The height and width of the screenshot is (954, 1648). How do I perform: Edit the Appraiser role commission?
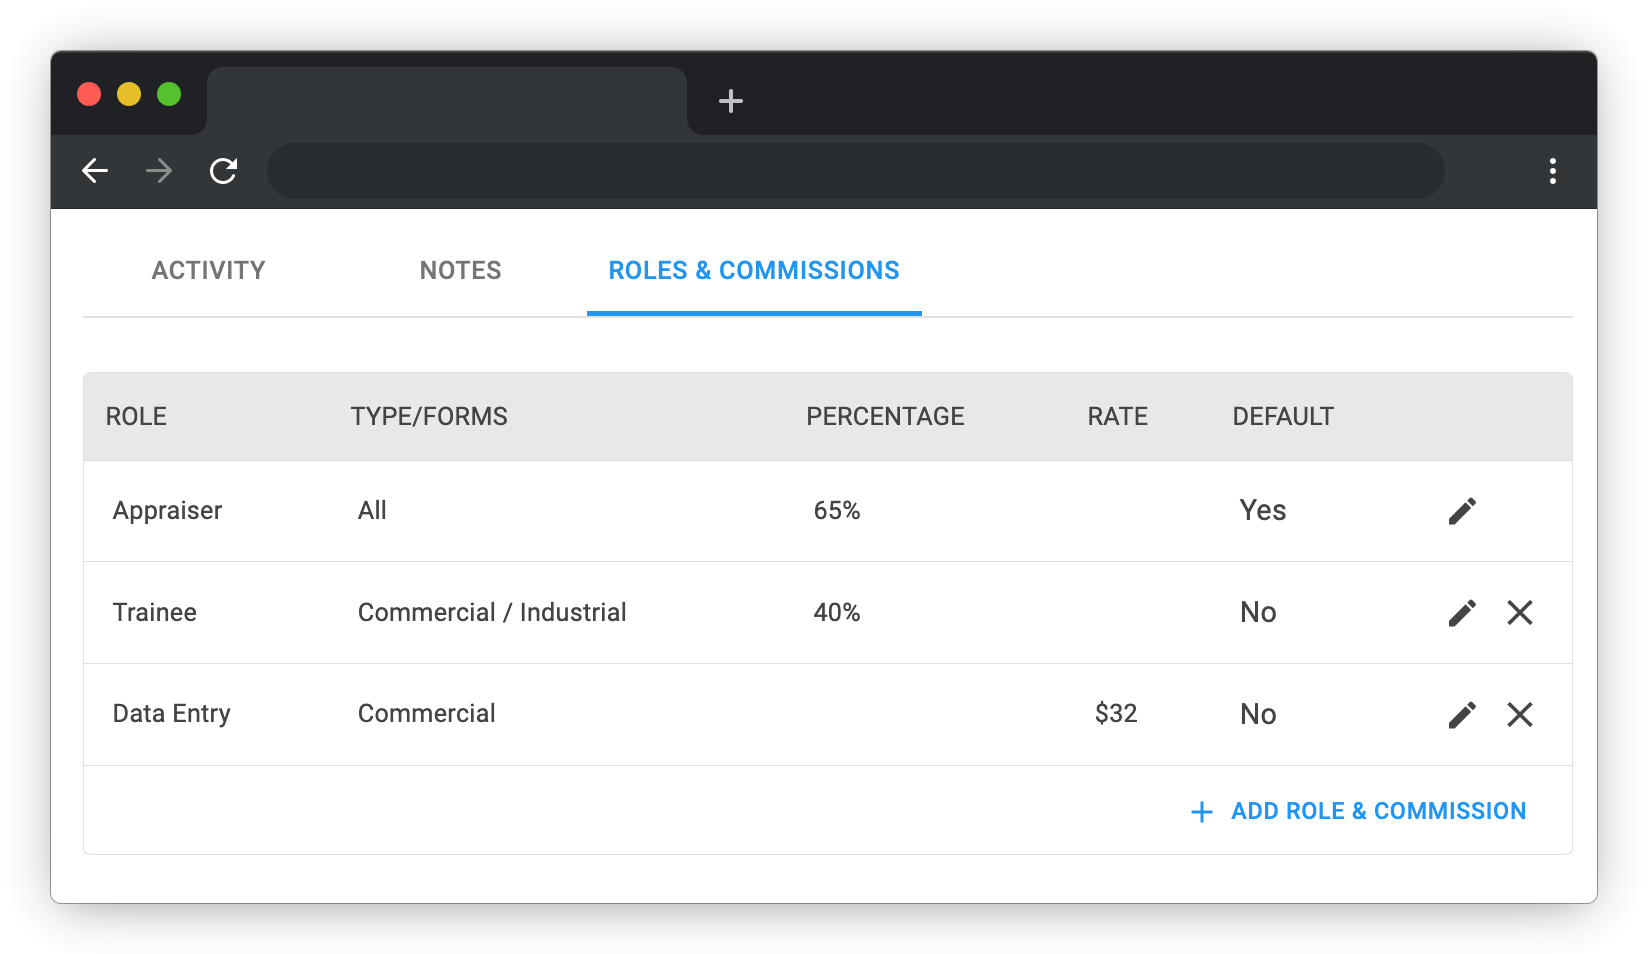click(1462, 510)
